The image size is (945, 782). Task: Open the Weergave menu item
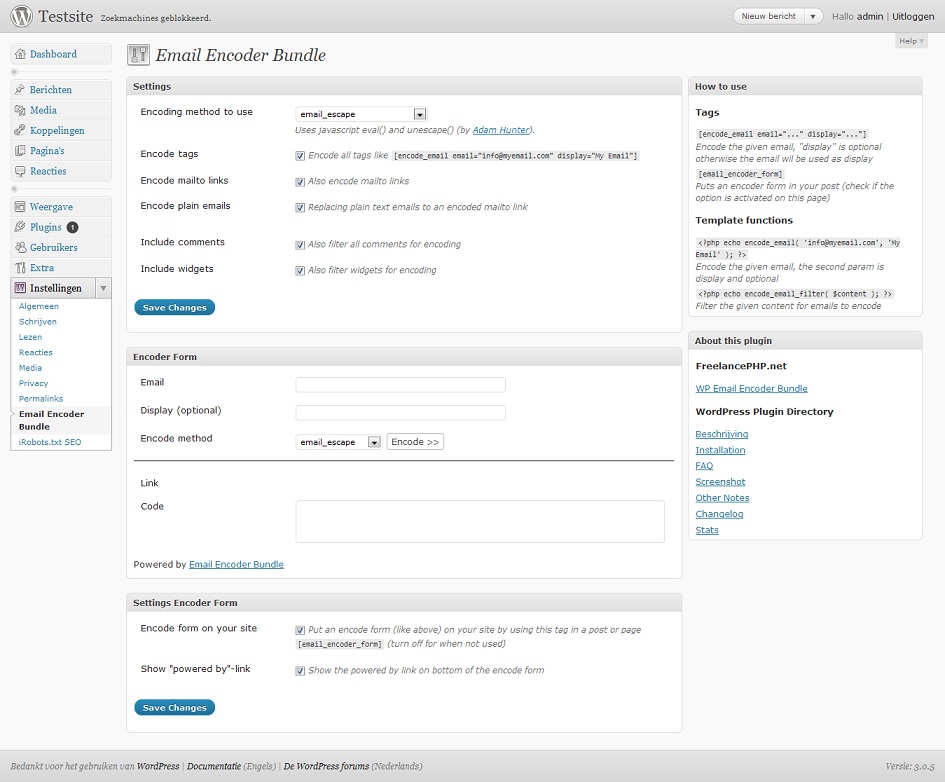[x=51, y=207]
